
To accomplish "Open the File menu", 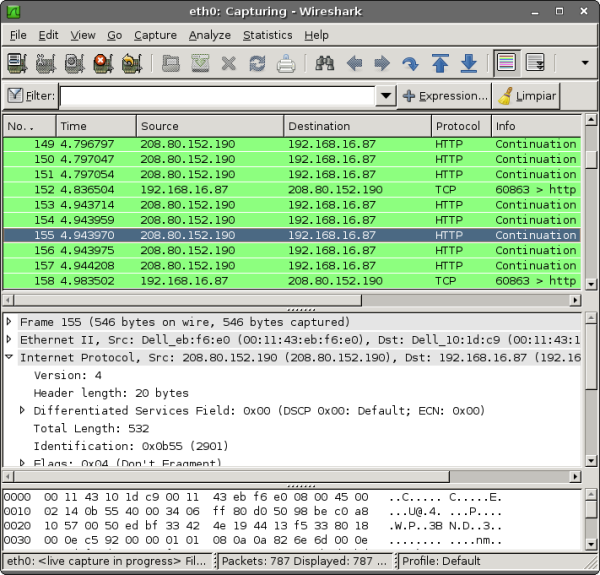I will pos(18,35).
